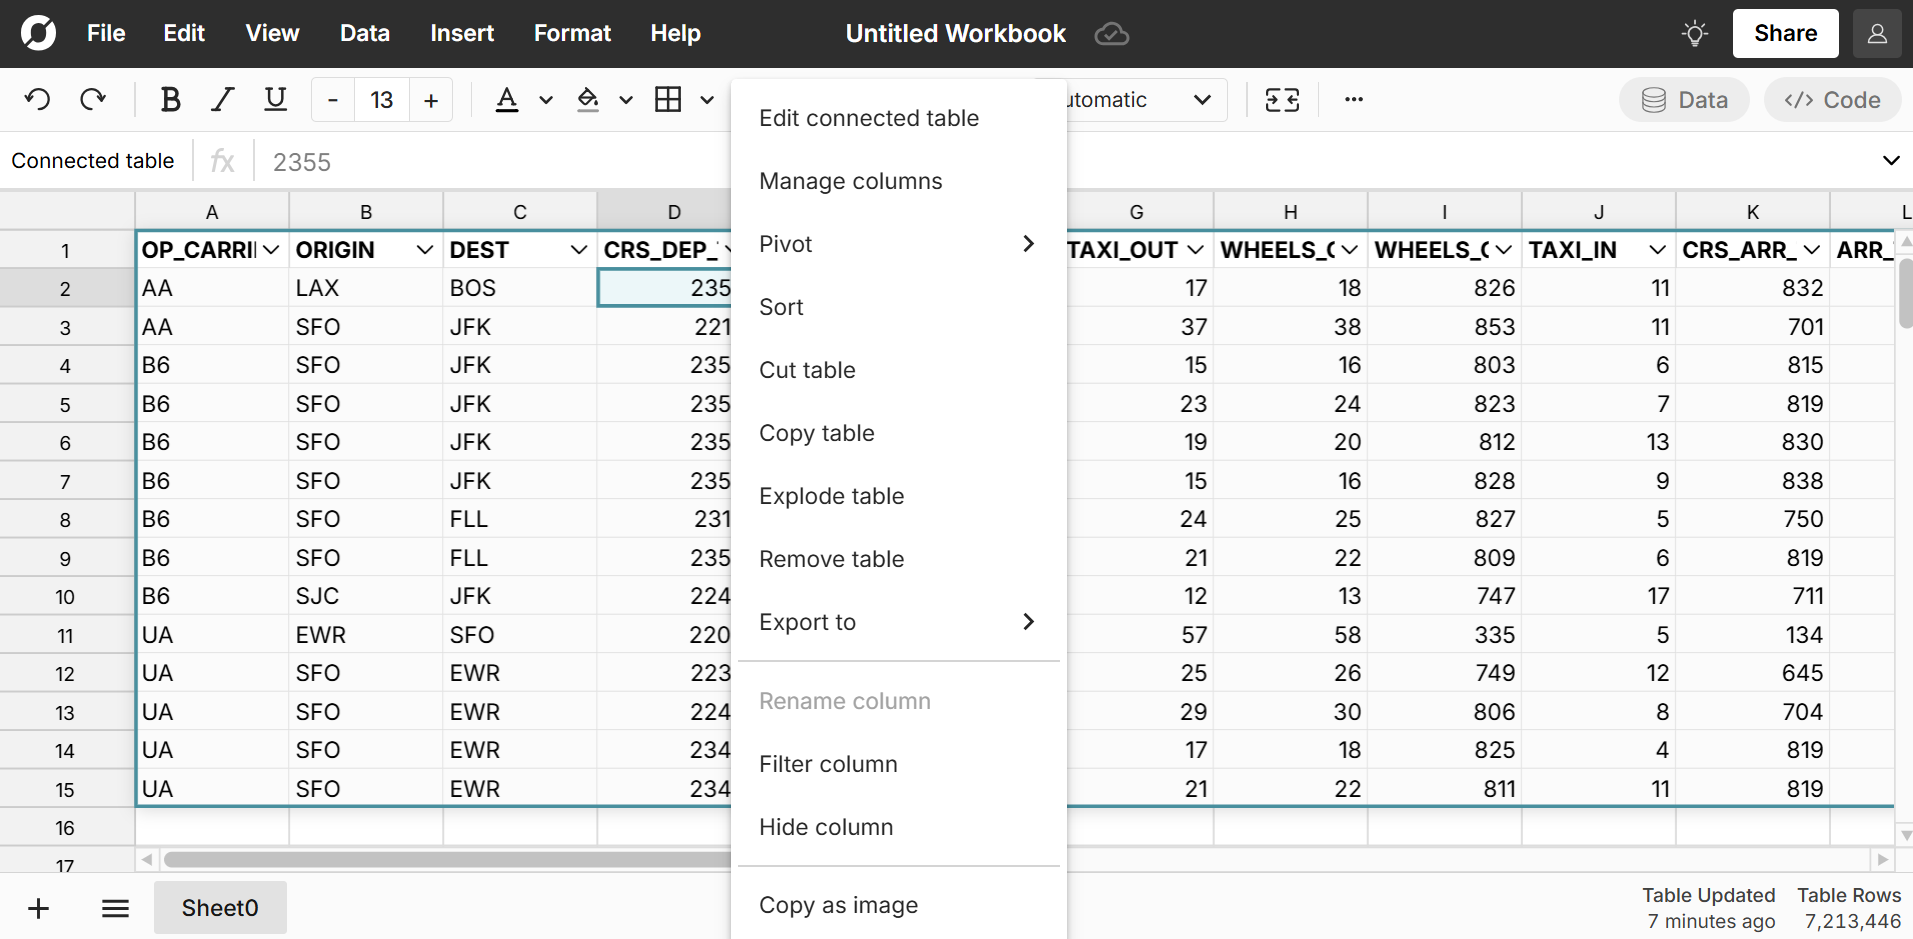Select Explode table from context menu
The image size is (1913, 939).
831,496
